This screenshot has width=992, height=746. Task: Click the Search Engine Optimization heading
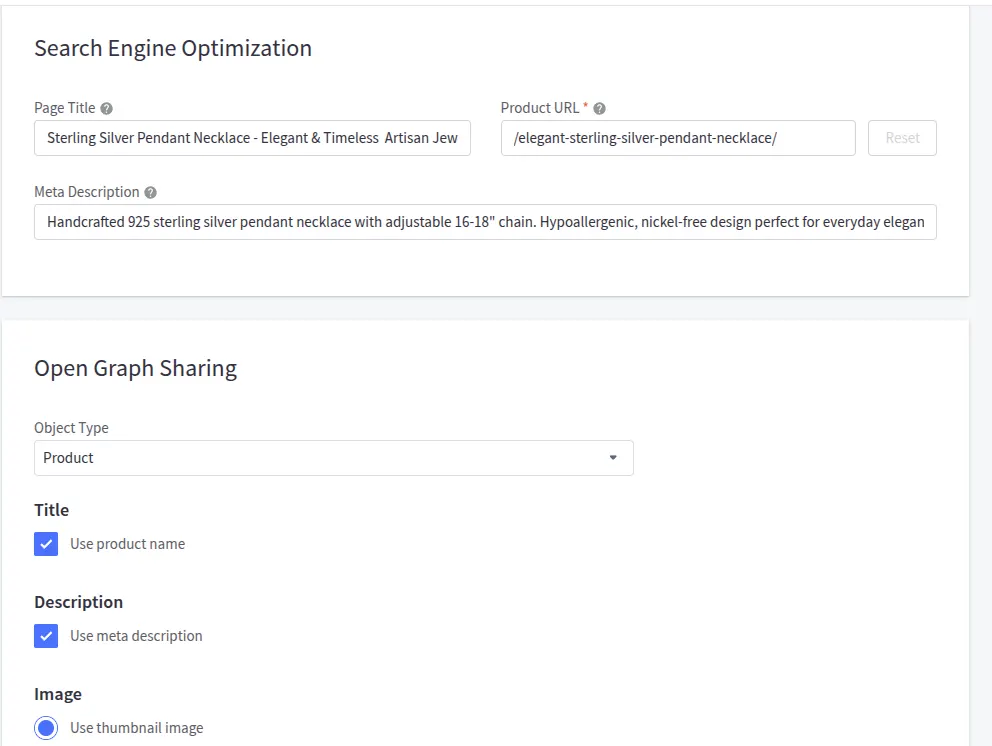coord(173,49)
